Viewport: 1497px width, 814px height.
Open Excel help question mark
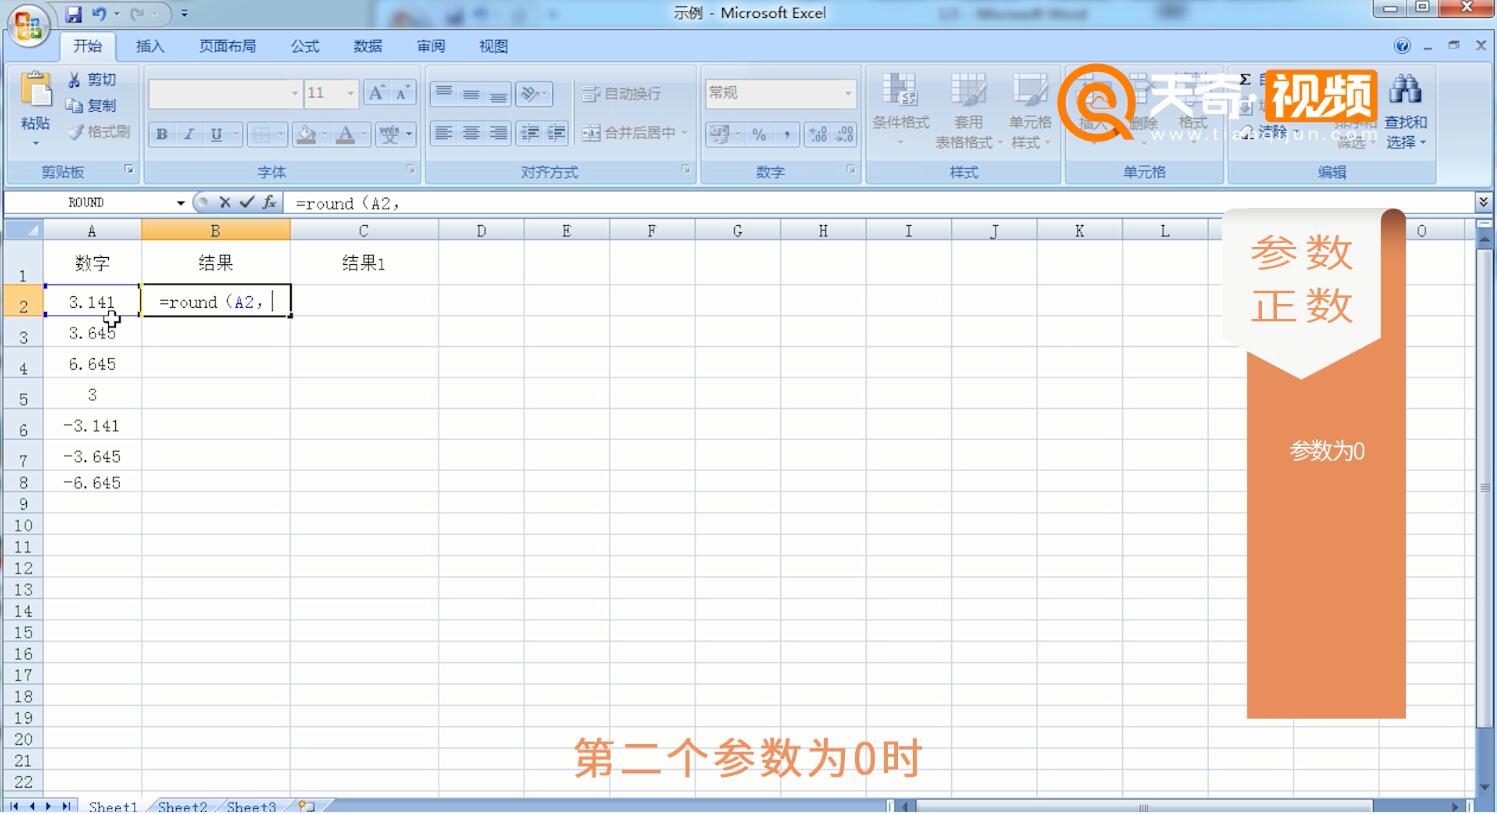[x=1402, y=46]
